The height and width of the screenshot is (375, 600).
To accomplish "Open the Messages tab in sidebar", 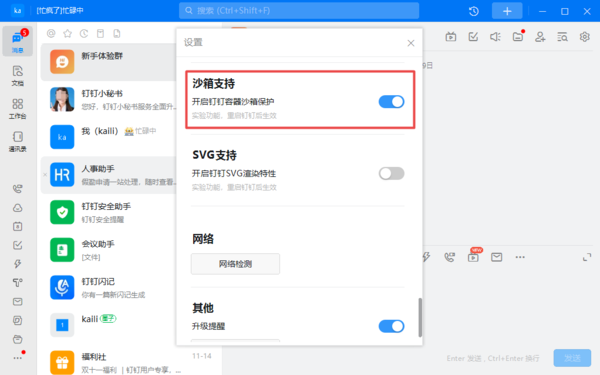I will pyautogui.click(x=18, y=41).
